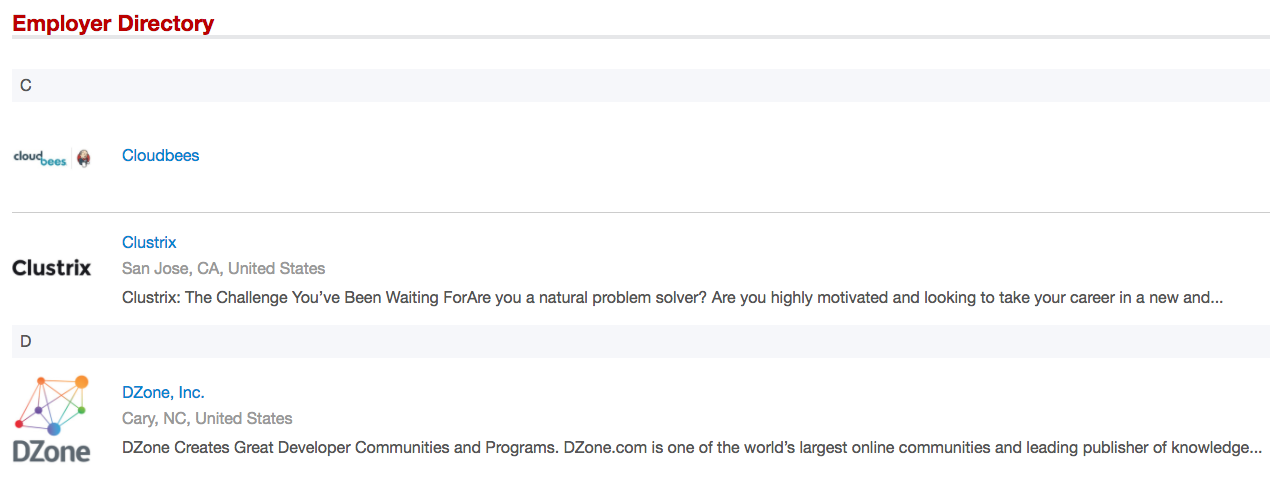Open the DZone, Inc. employer link

tap(163, 392)
